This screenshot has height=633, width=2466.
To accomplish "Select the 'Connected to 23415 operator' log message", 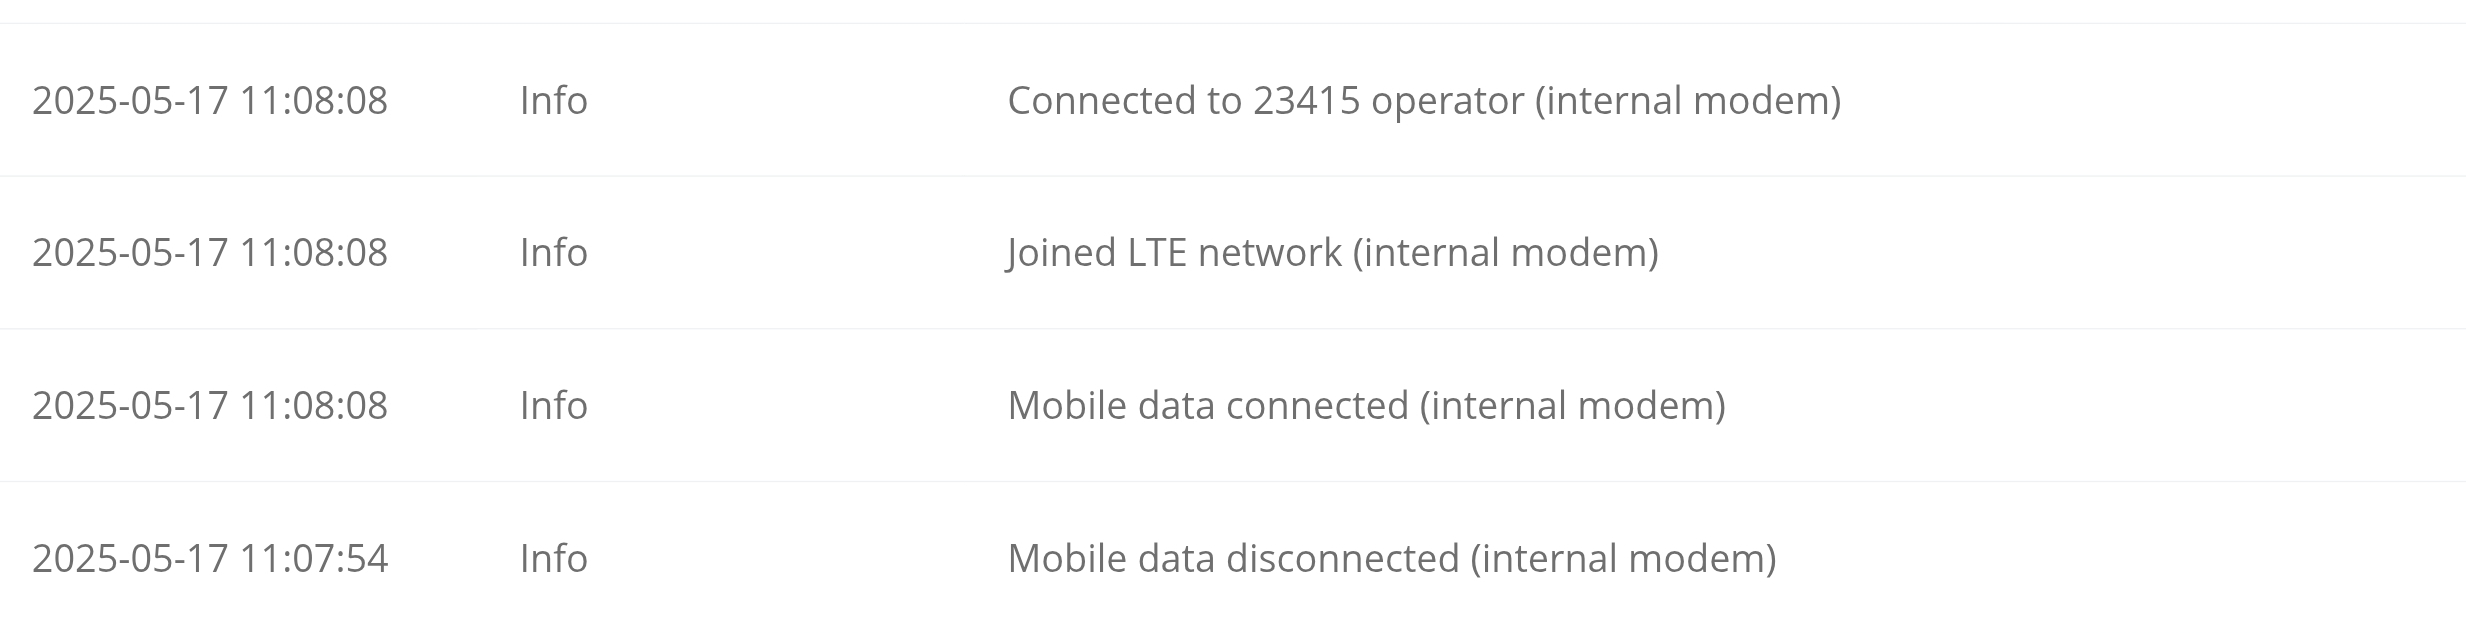I will [x=1424, y=100].
